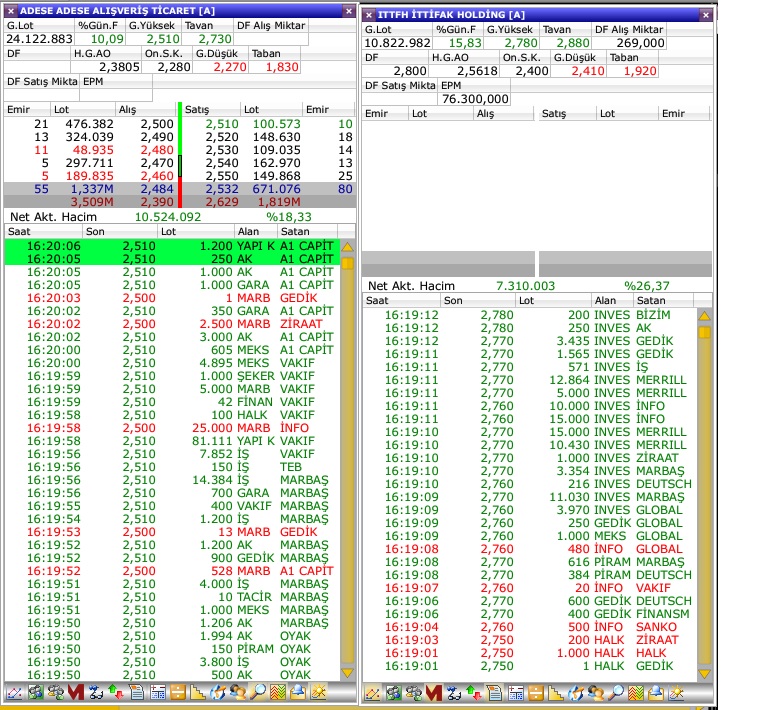Image resolution: width=768 pixels, height=710 pixels.
Task: Click green-up red-down arrows icon in ADESE toolbar
Action: point(116,692)
